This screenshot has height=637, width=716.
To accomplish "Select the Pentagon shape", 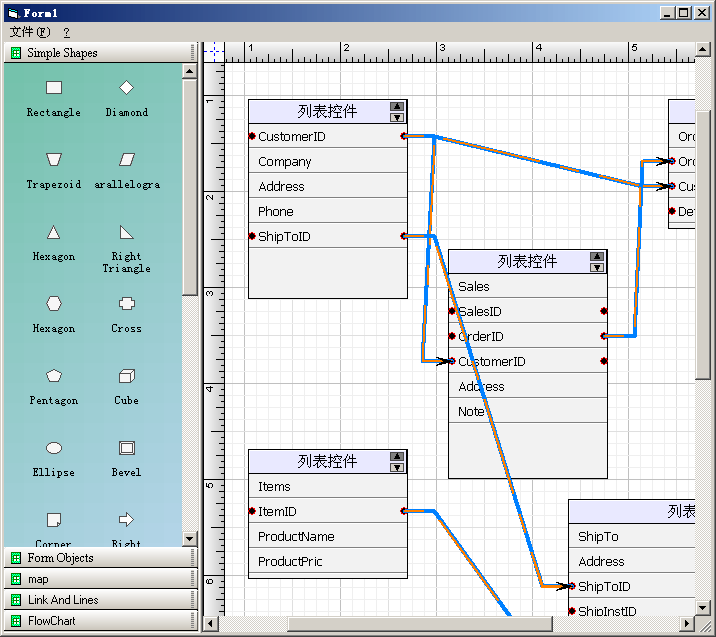I will coord(54,376).
